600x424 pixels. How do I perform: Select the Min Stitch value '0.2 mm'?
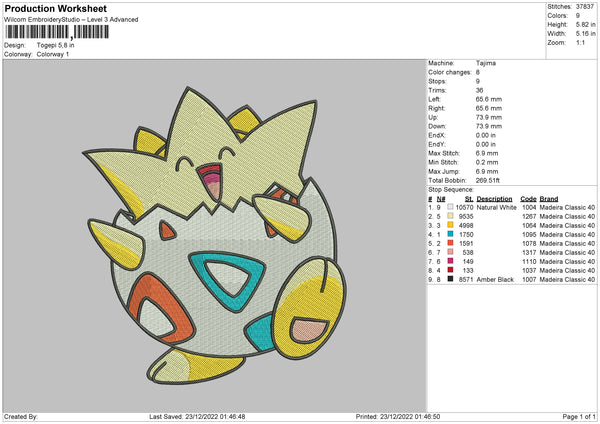click(487, 162)
